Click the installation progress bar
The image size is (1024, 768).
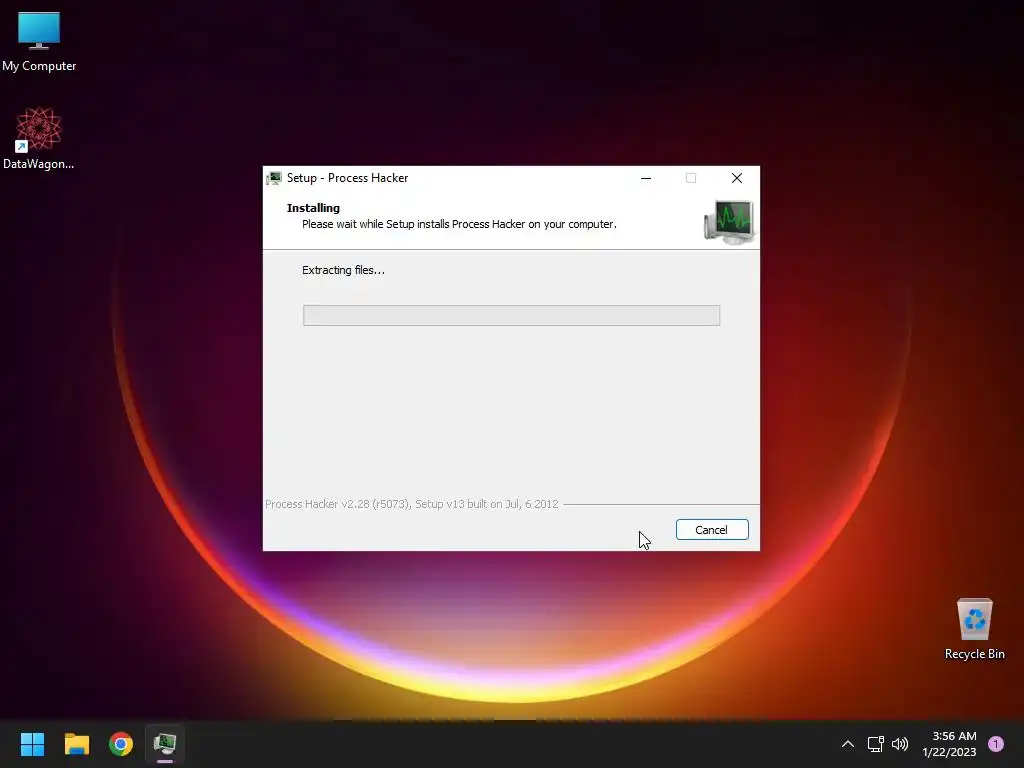[511, 315]
